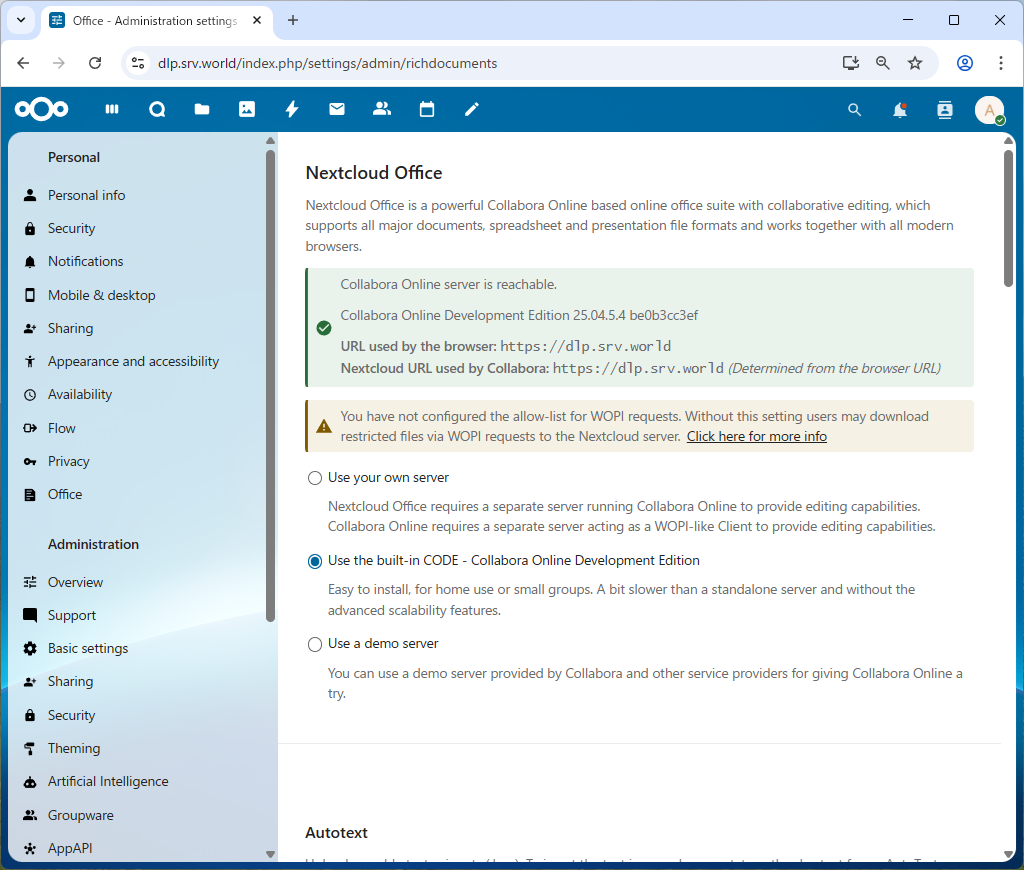
Task: Open the Mail app icon
Action: coord(337,110)
